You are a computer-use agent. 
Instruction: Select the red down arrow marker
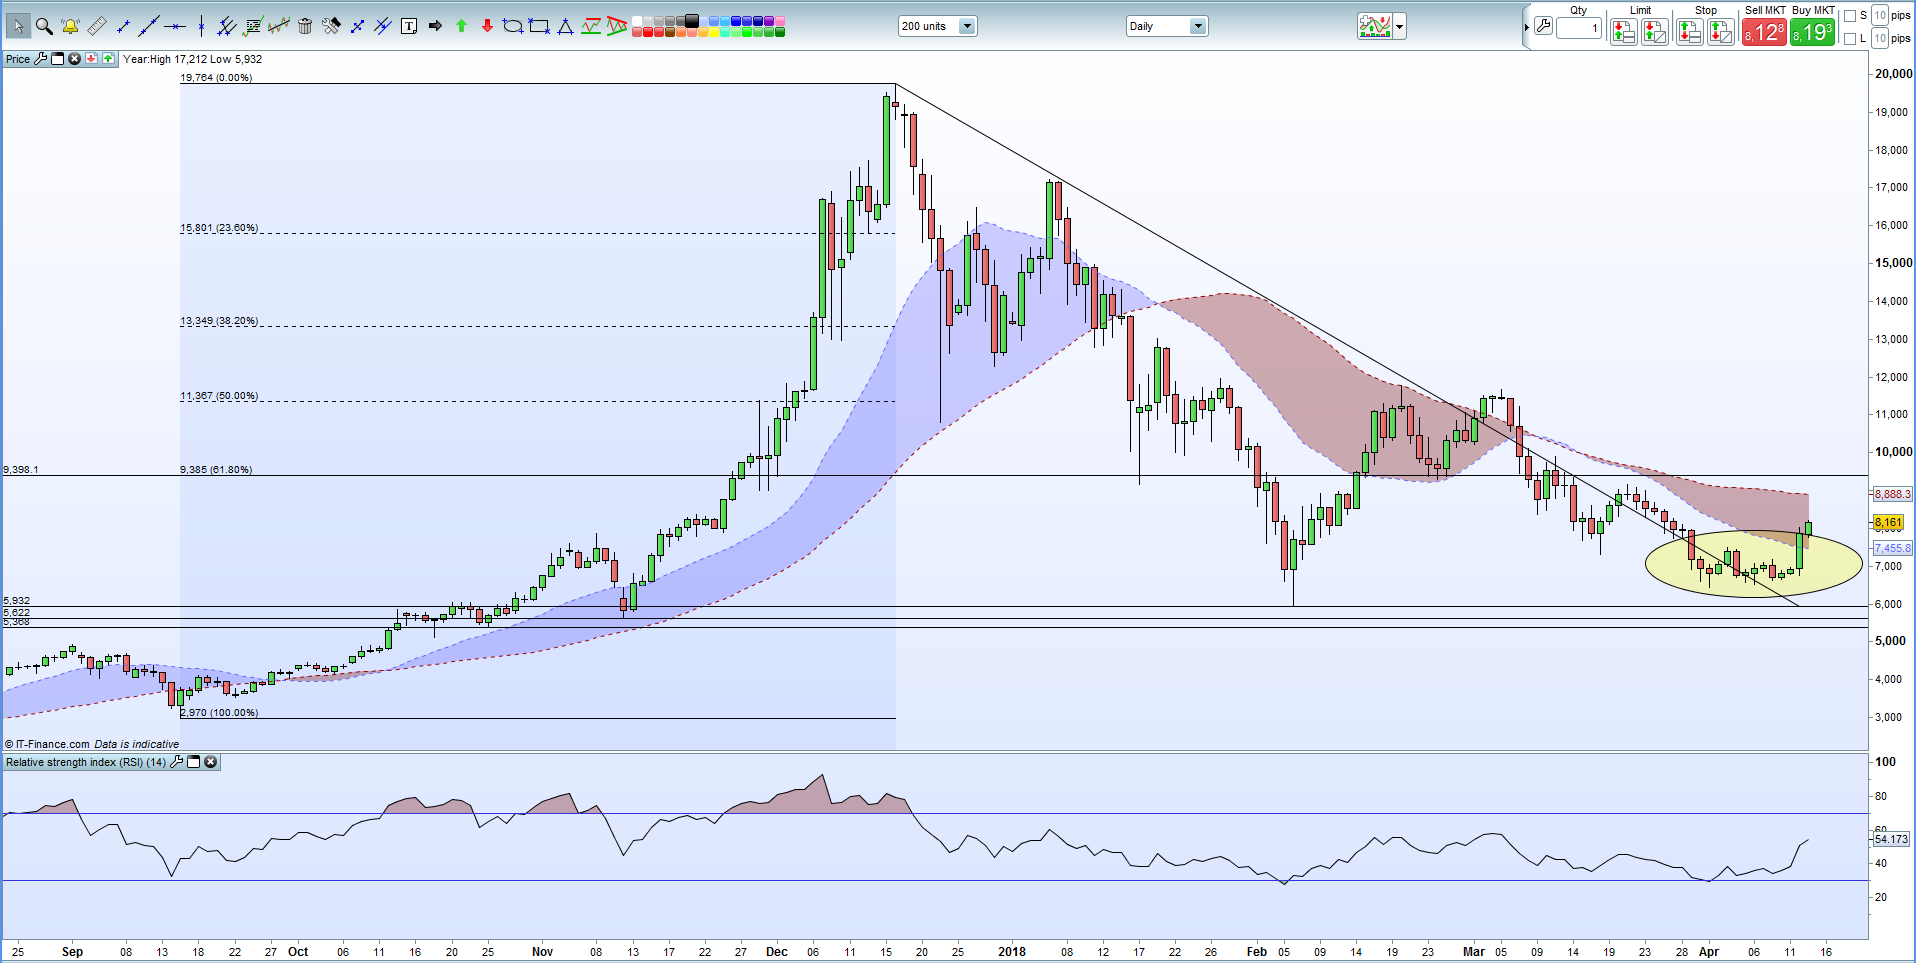pyautogui.click(x=487, y=26)
